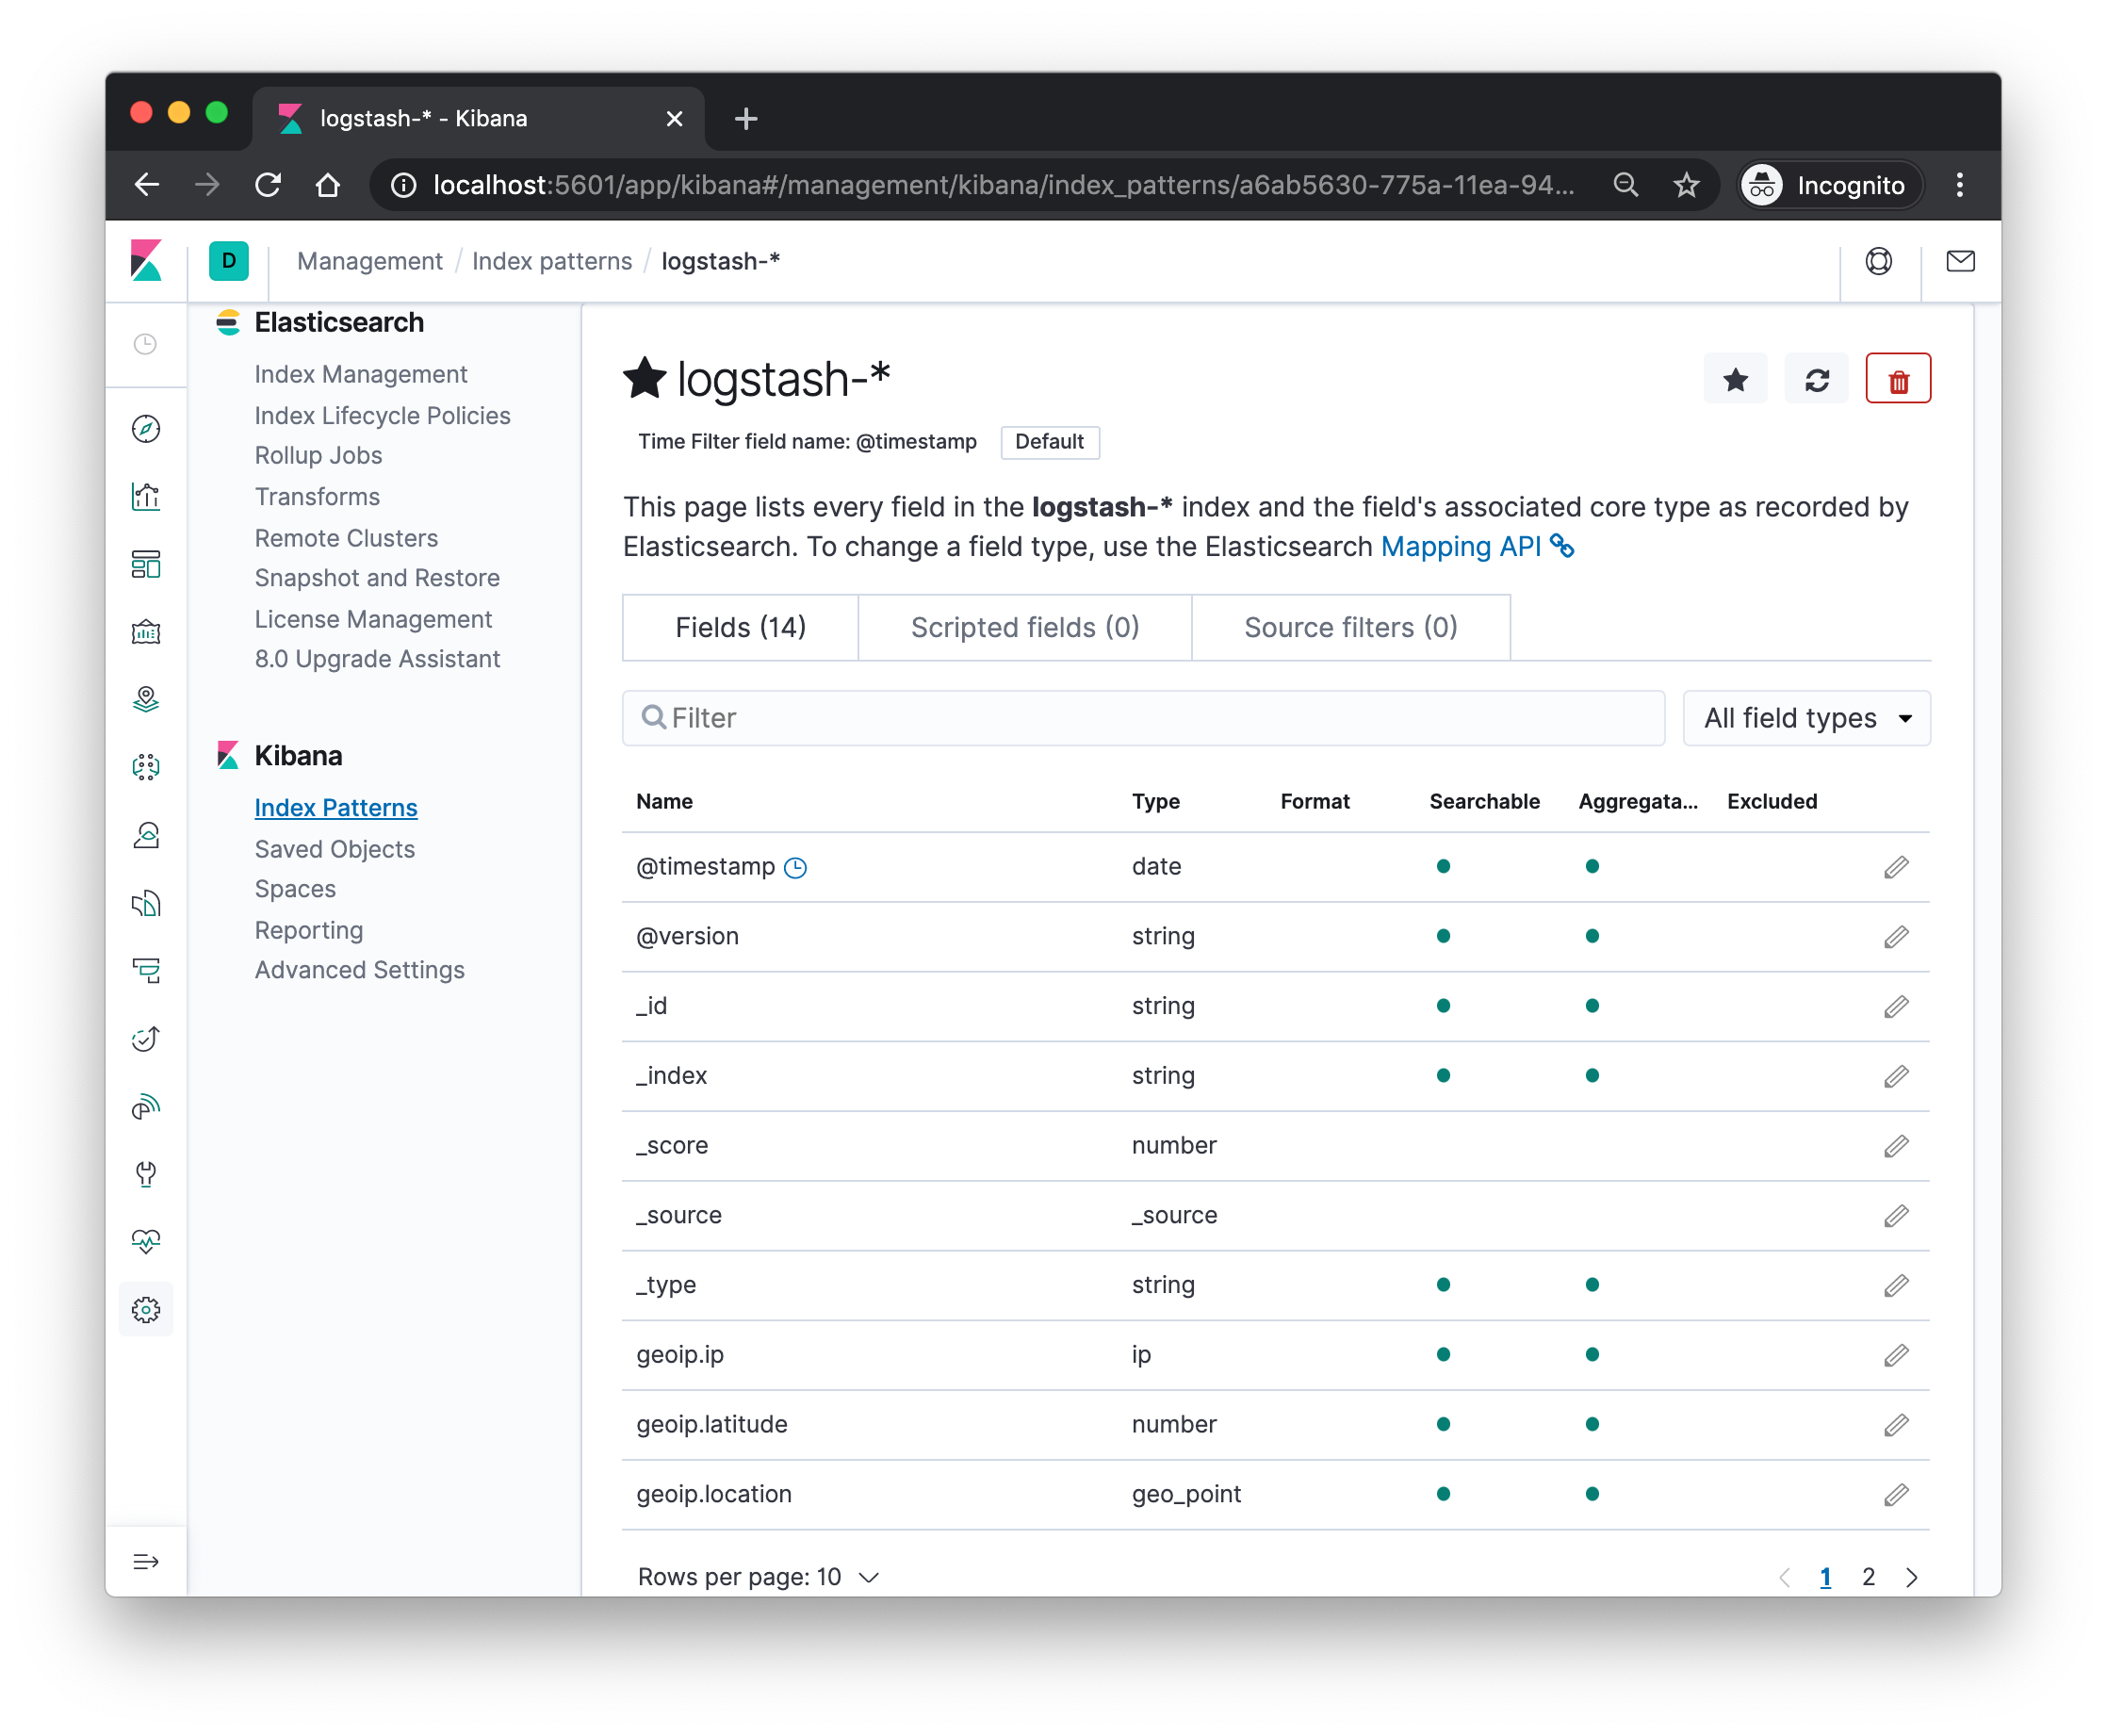This screenshot has width=2107, height=1736.
Task: Open a new browser tab
Action: (746, 118)
